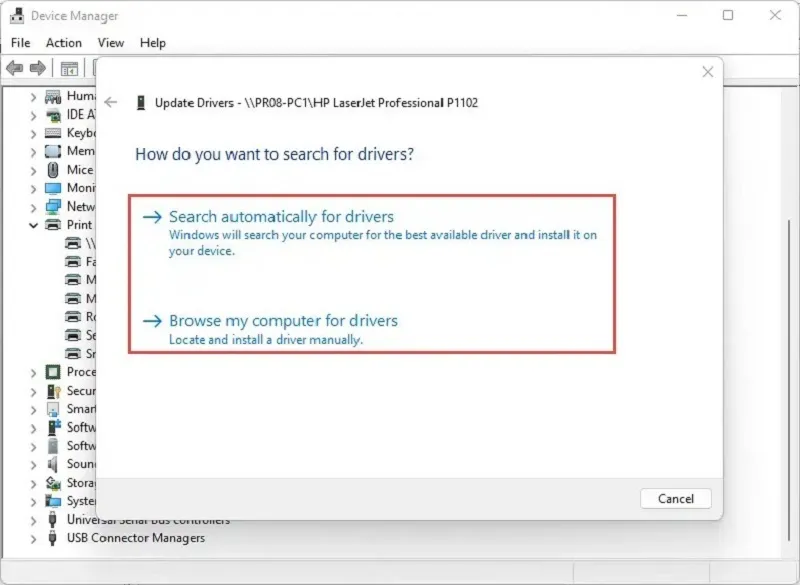Open the File menu
This screenshot has height=585, width=800.
pyautogui.click(x=20, y=43)
